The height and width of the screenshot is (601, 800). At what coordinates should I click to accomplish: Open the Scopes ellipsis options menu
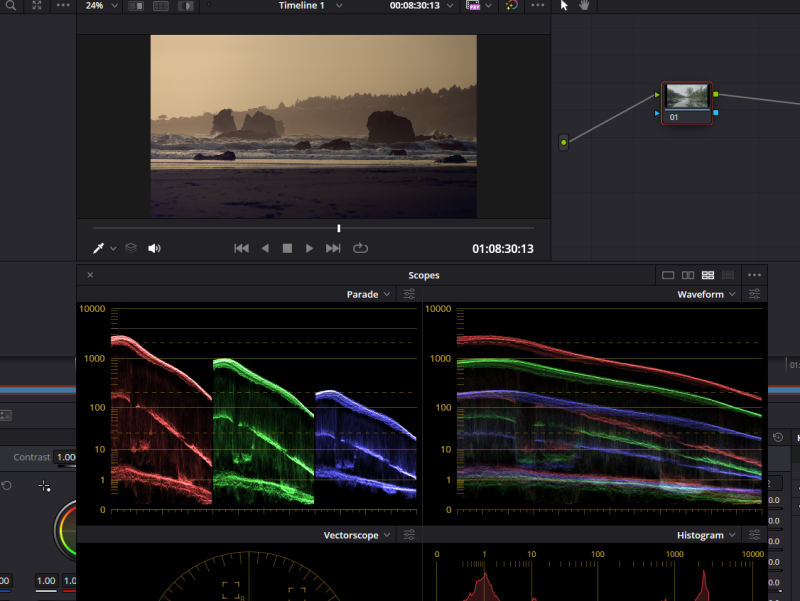coord(754,275)
